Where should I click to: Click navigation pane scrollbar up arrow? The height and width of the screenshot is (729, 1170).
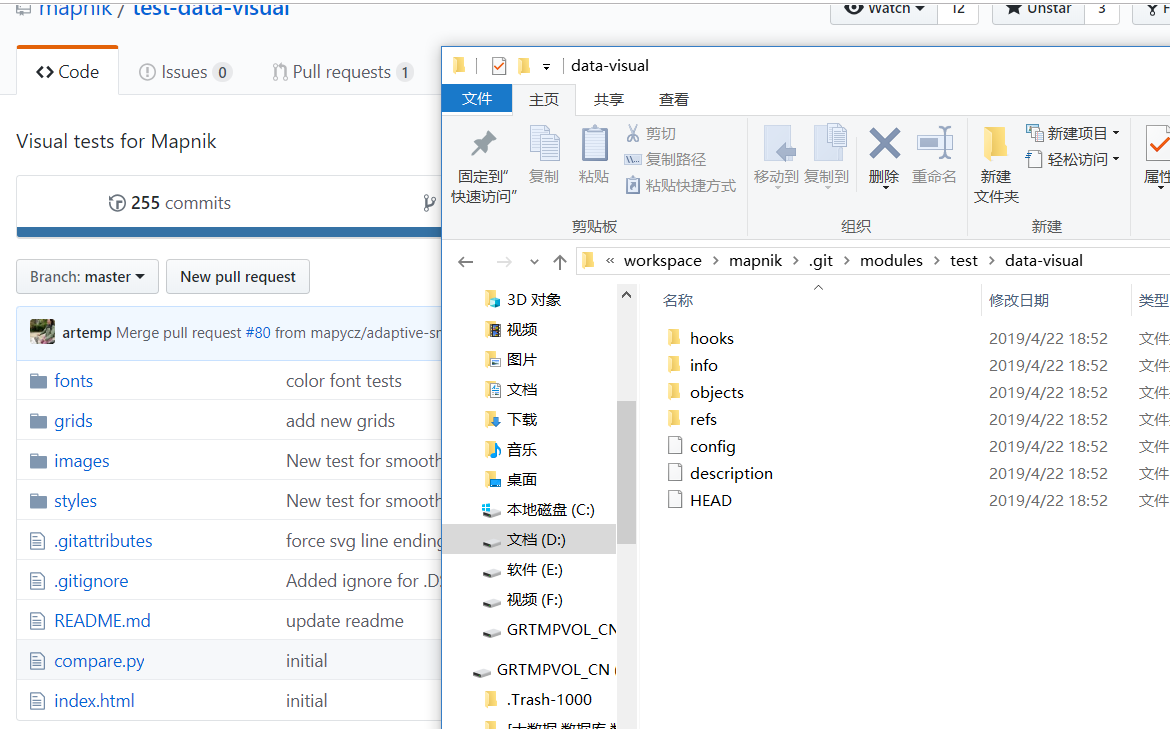pos(626,295)
